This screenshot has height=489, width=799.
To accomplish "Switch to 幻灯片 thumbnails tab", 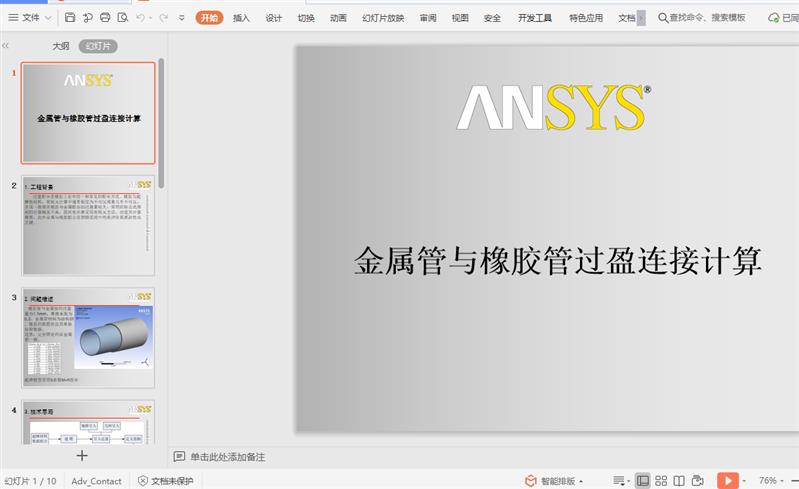I will pyautogui.click(x=98, y=46).
